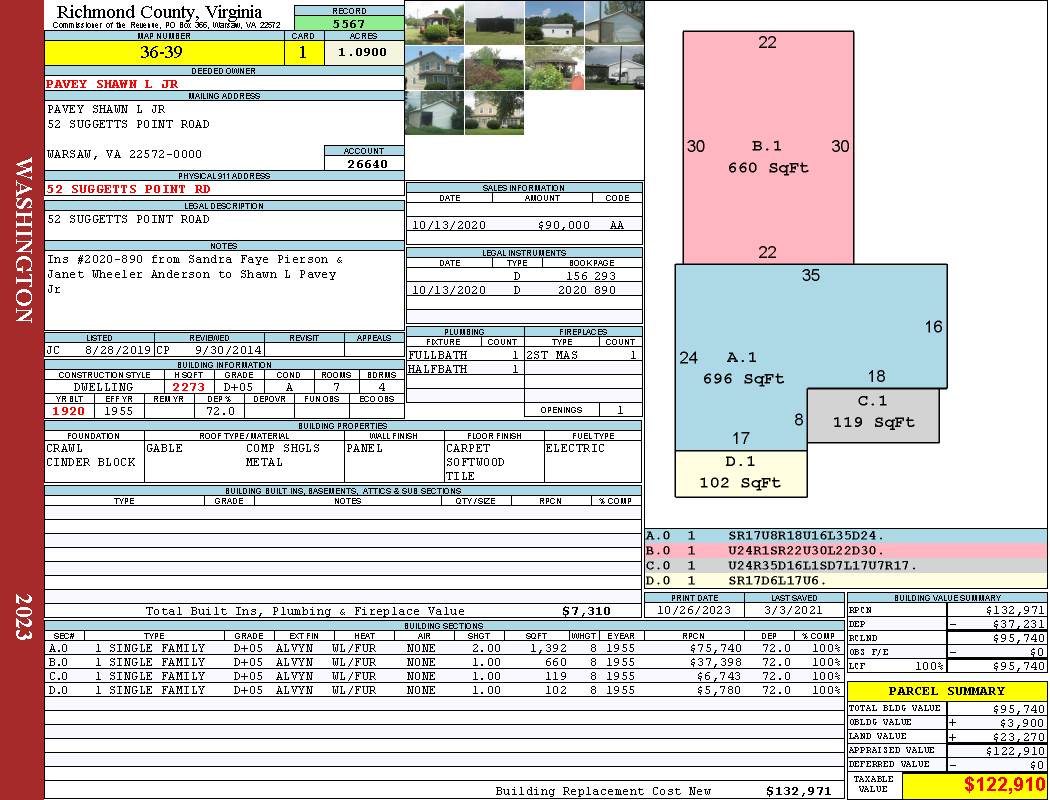Click the LAND VALUE amount $23,270
The height and width of the screenshot is (800, 1050).
(1019, 736)
